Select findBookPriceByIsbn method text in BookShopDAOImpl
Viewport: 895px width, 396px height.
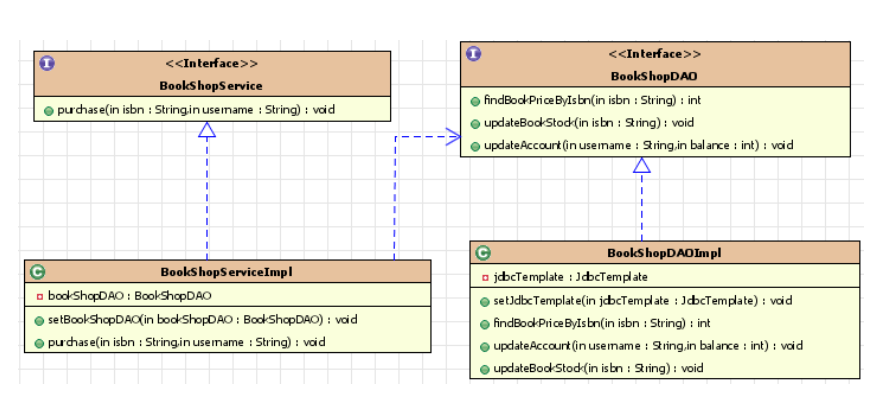[602, 324]
